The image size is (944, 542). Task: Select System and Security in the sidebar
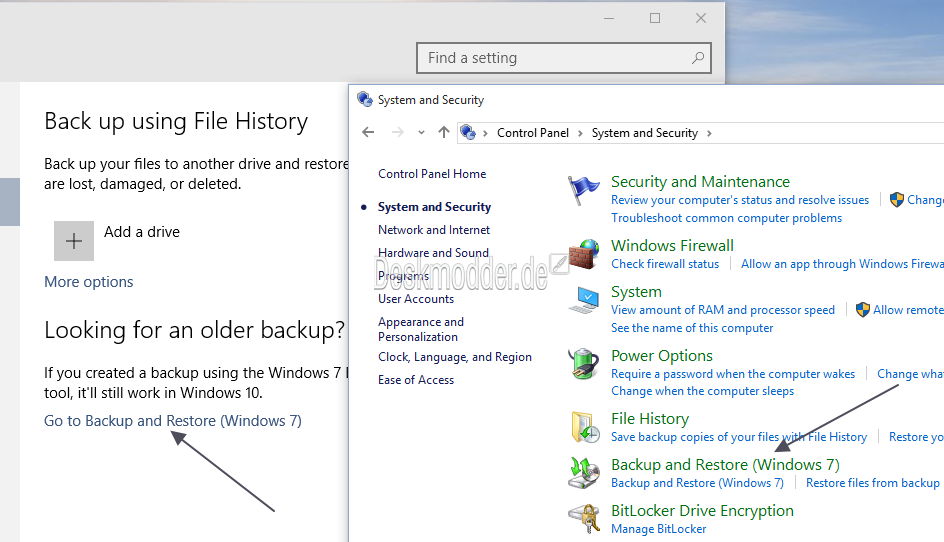coord(434,207)
